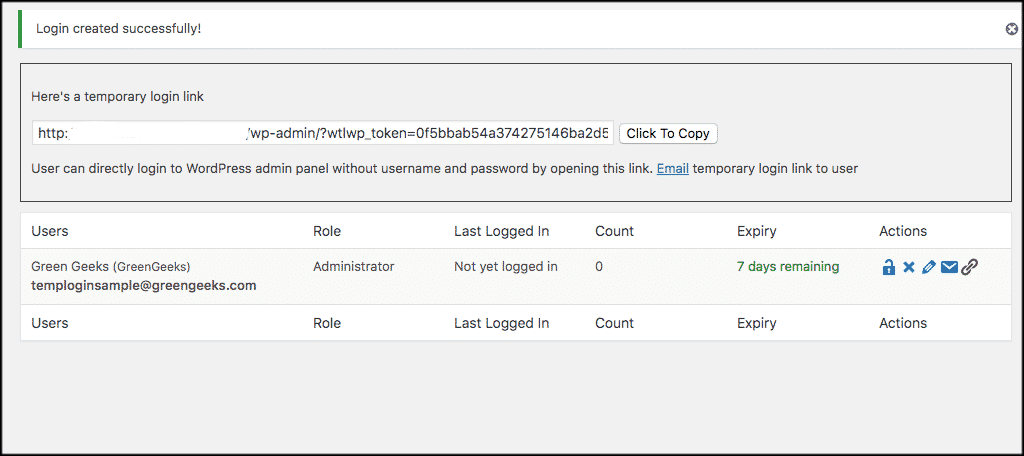This screenshot has width=1024, height=456.
Task: Open the Email link under the login URL
Action: click(x=672, y=169)
